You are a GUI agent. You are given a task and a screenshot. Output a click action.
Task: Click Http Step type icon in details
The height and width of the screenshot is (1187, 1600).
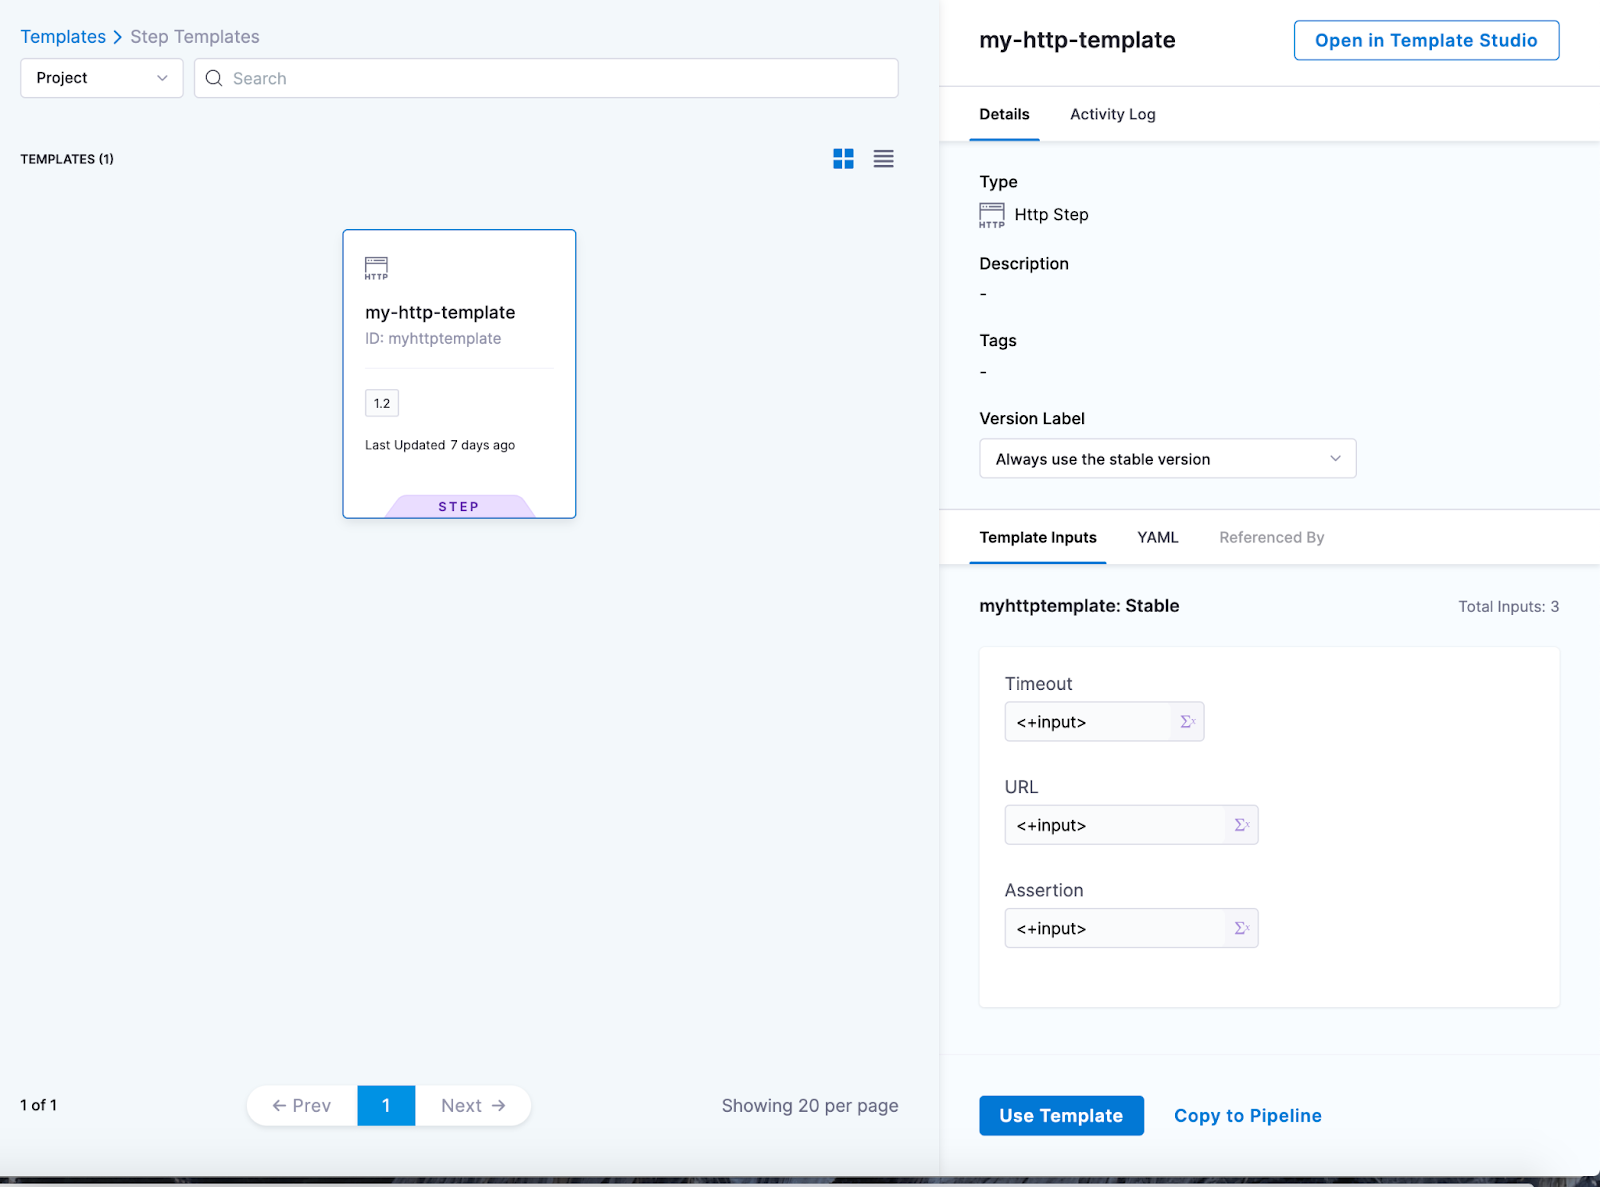tap(991, 215)
